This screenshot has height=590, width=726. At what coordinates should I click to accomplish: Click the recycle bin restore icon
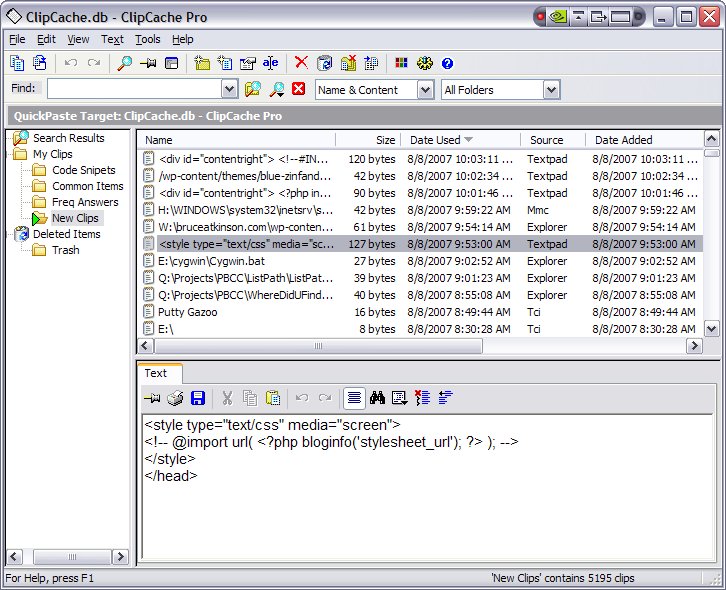(x=325, y=63)
